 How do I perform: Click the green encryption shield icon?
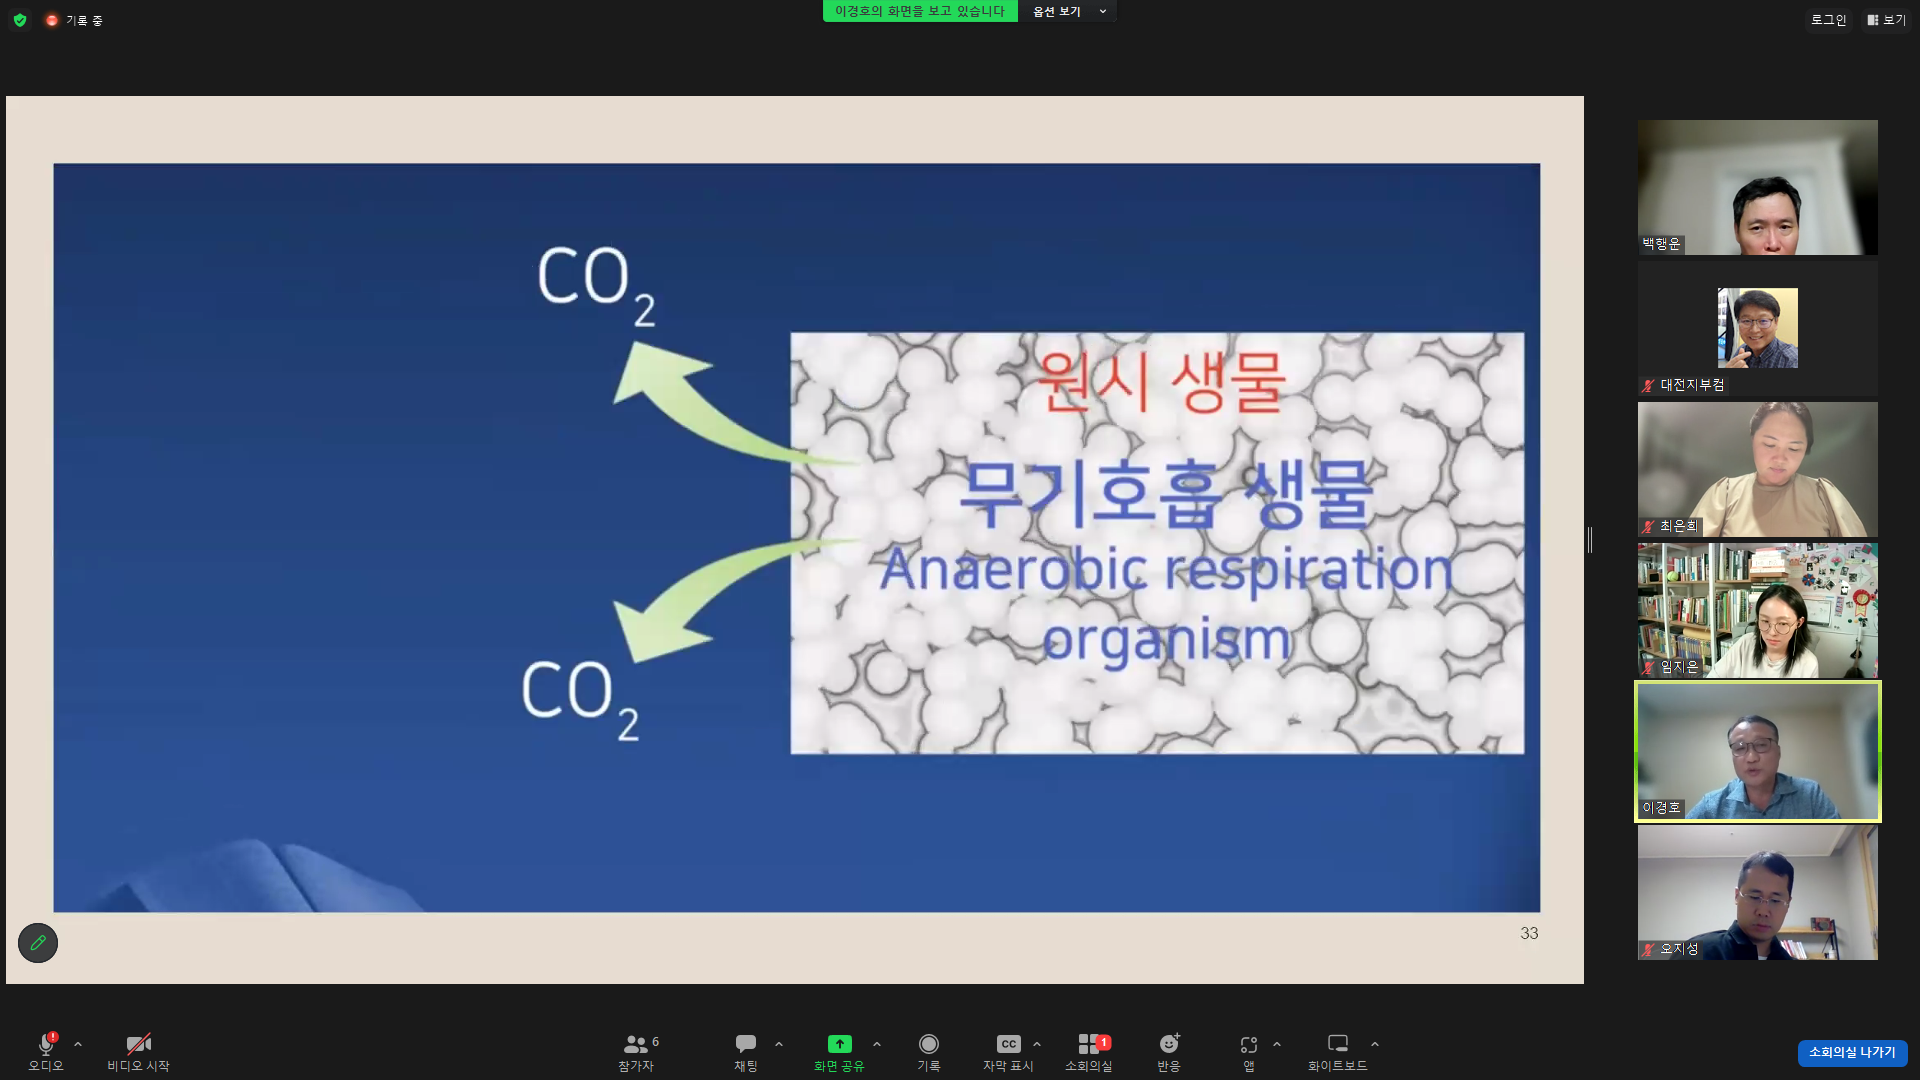pyautogui.click(x=20, y=20)
